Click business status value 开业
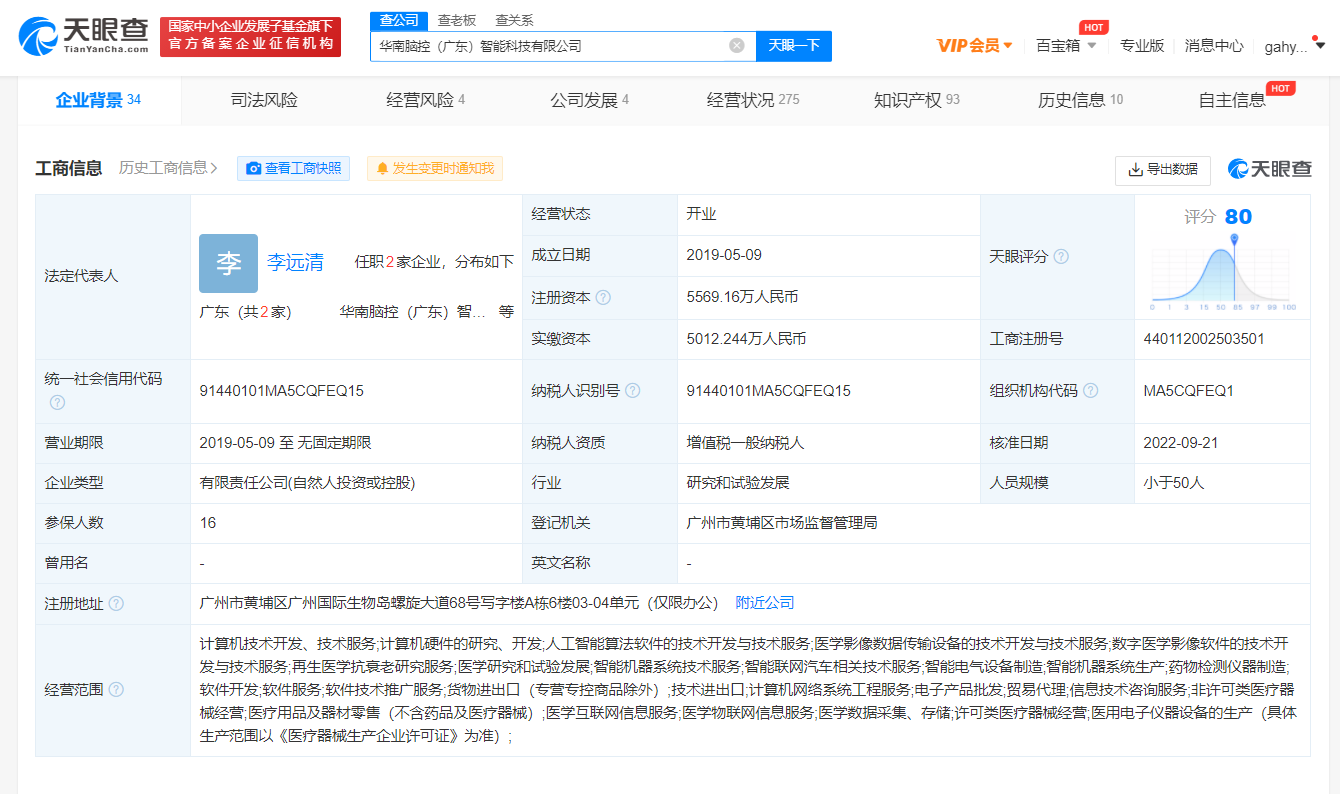 pos(701,214)
